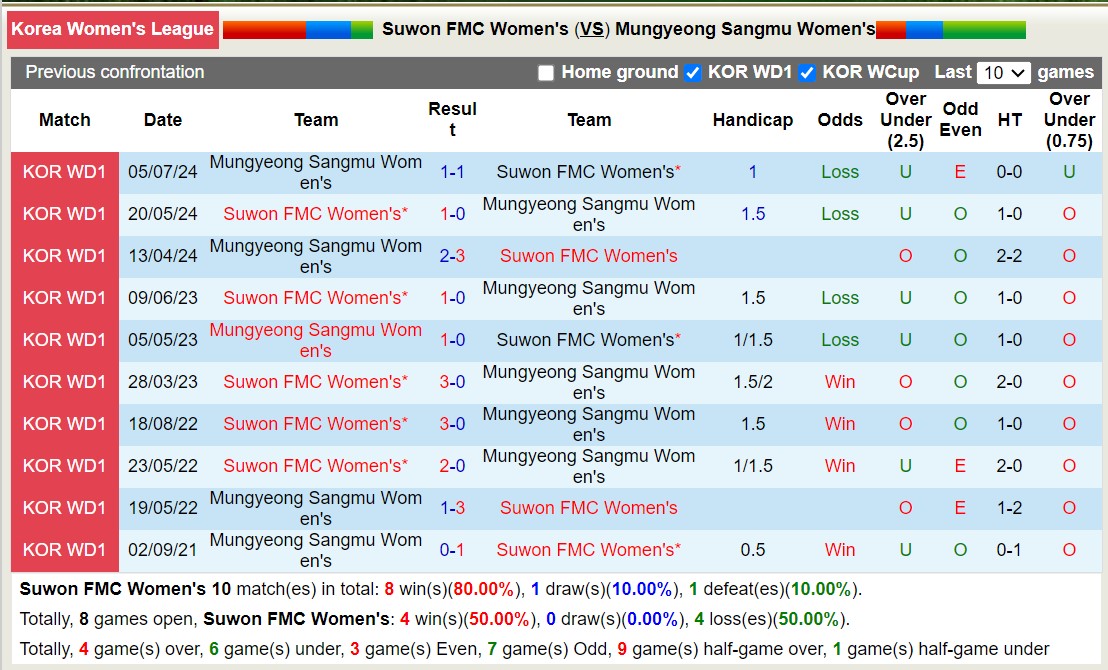Click the "Korea Women's League" banner

[113, 29]
